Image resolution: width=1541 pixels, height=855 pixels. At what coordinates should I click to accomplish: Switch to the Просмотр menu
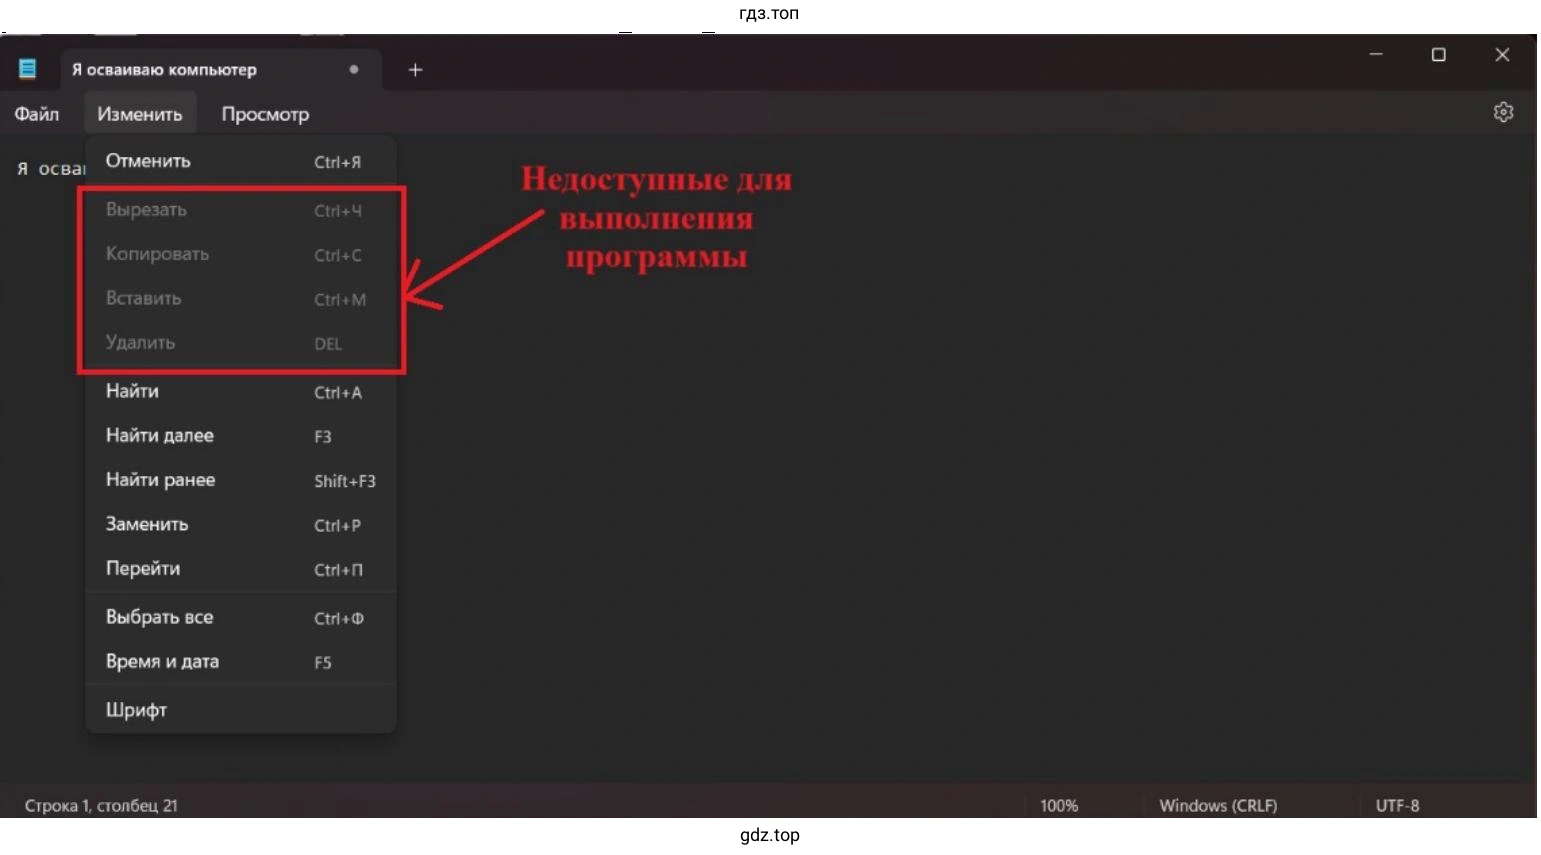point(265,113)
